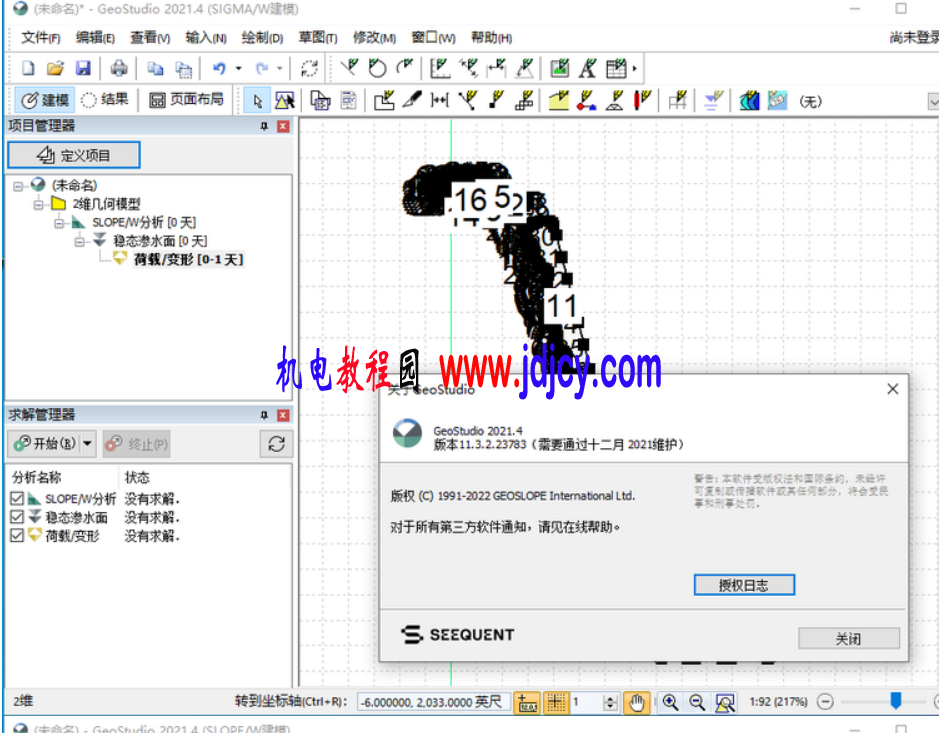Click the grid spacing value field showing 1

coord(587,702)
